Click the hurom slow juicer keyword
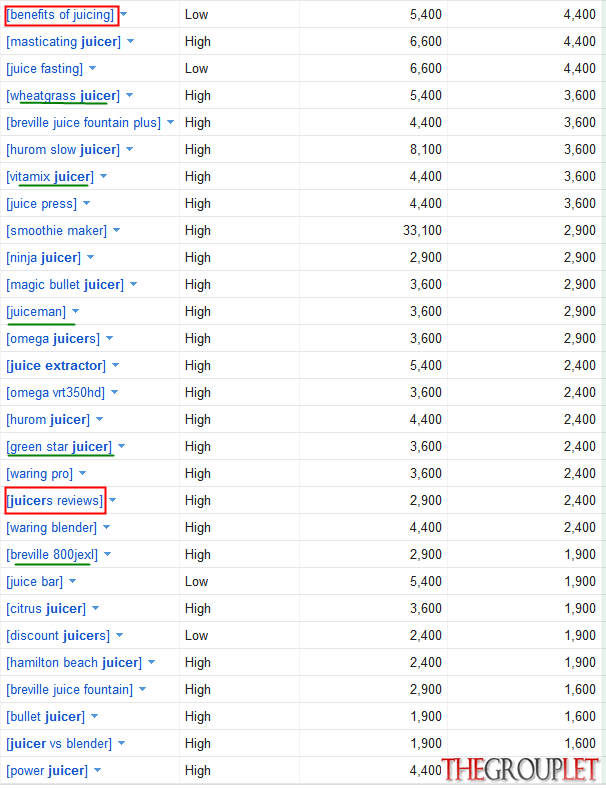606x788 pixels. pyautogui.click(x=63, y=150)
